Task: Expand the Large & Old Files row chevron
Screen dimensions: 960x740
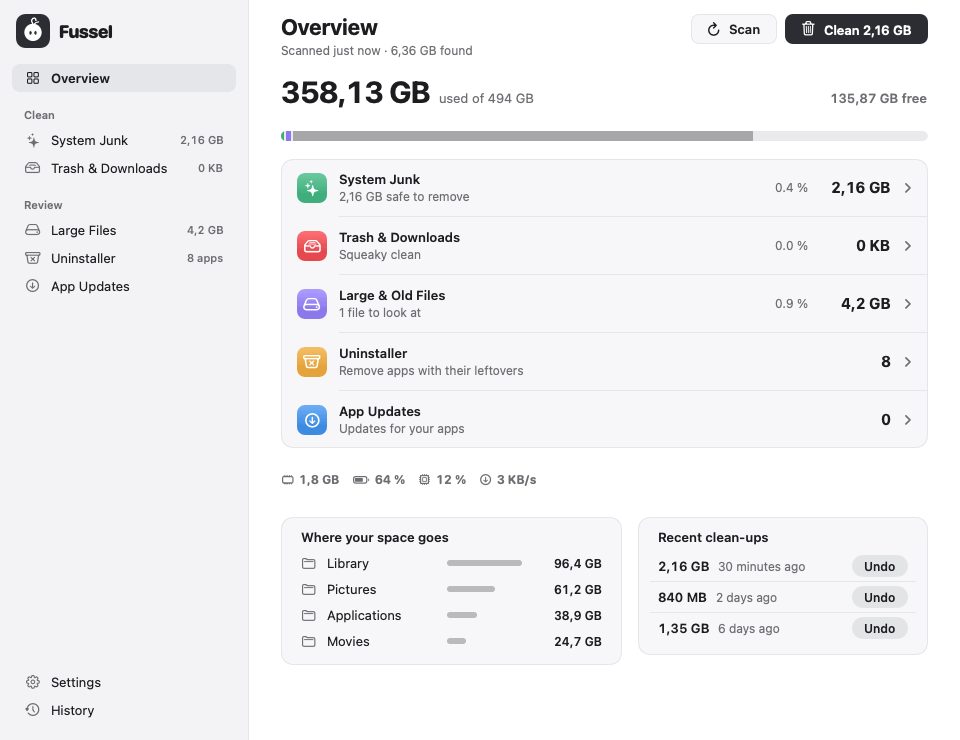Action: click(x=908, y=304)
